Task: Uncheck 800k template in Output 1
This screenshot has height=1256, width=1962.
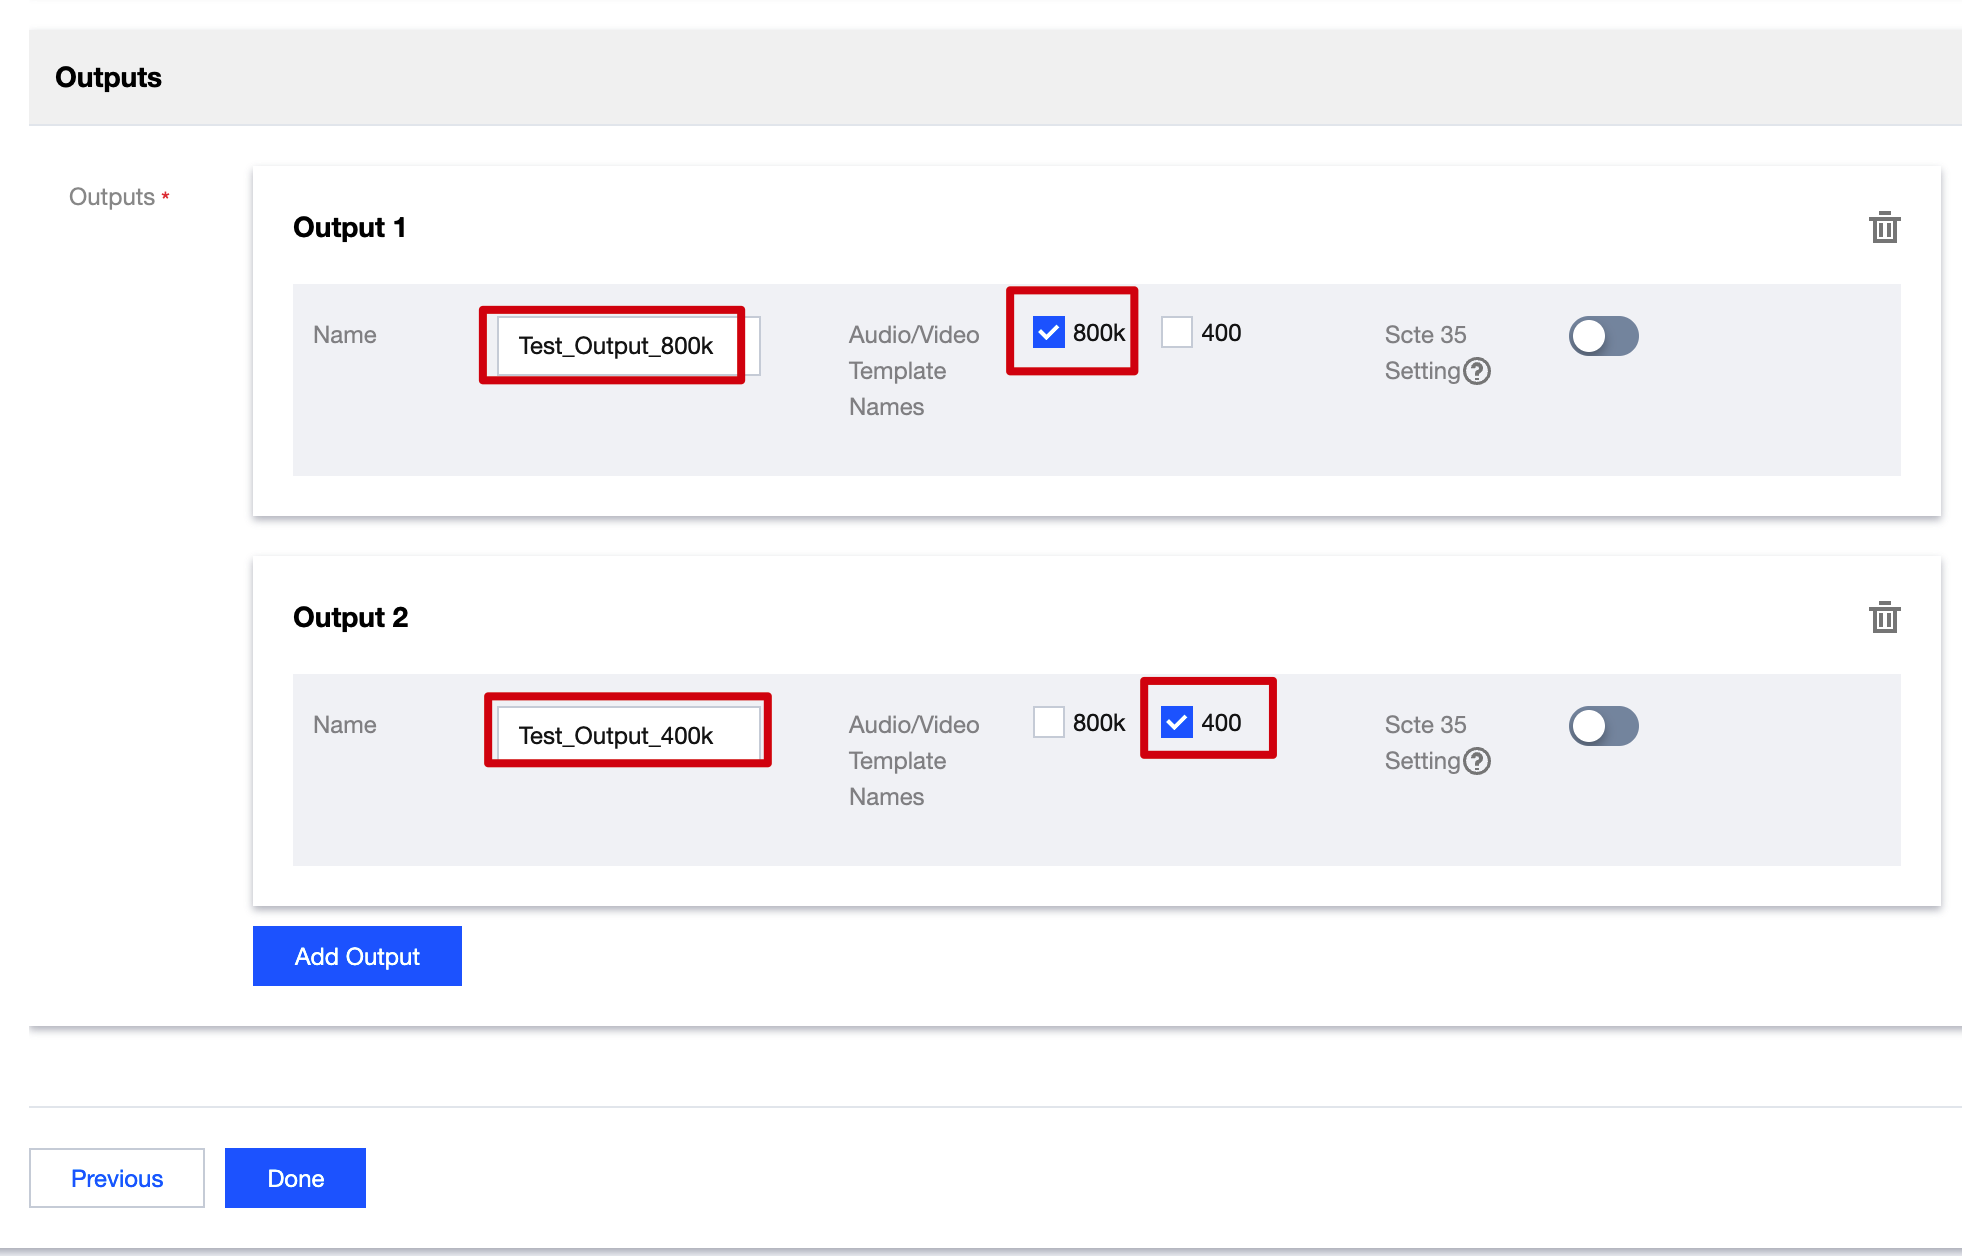Action: (1048, 332)
